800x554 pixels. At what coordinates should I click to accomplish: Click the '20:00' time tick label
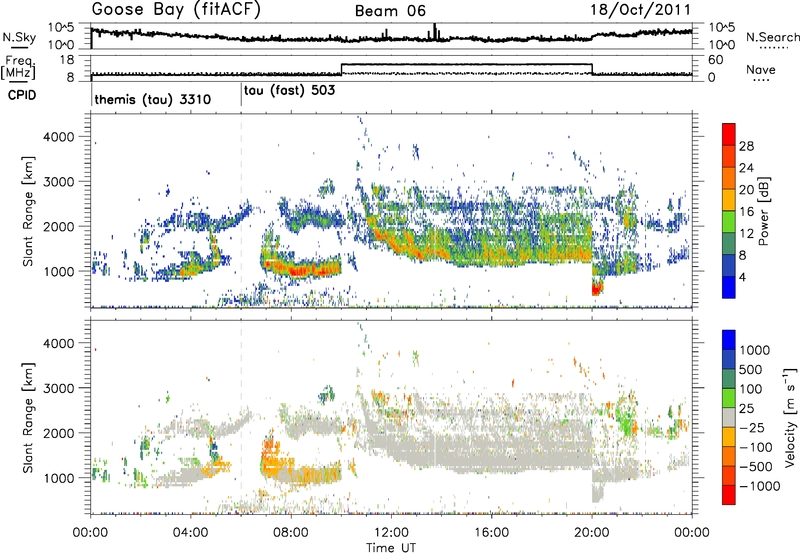pos(592,533)
